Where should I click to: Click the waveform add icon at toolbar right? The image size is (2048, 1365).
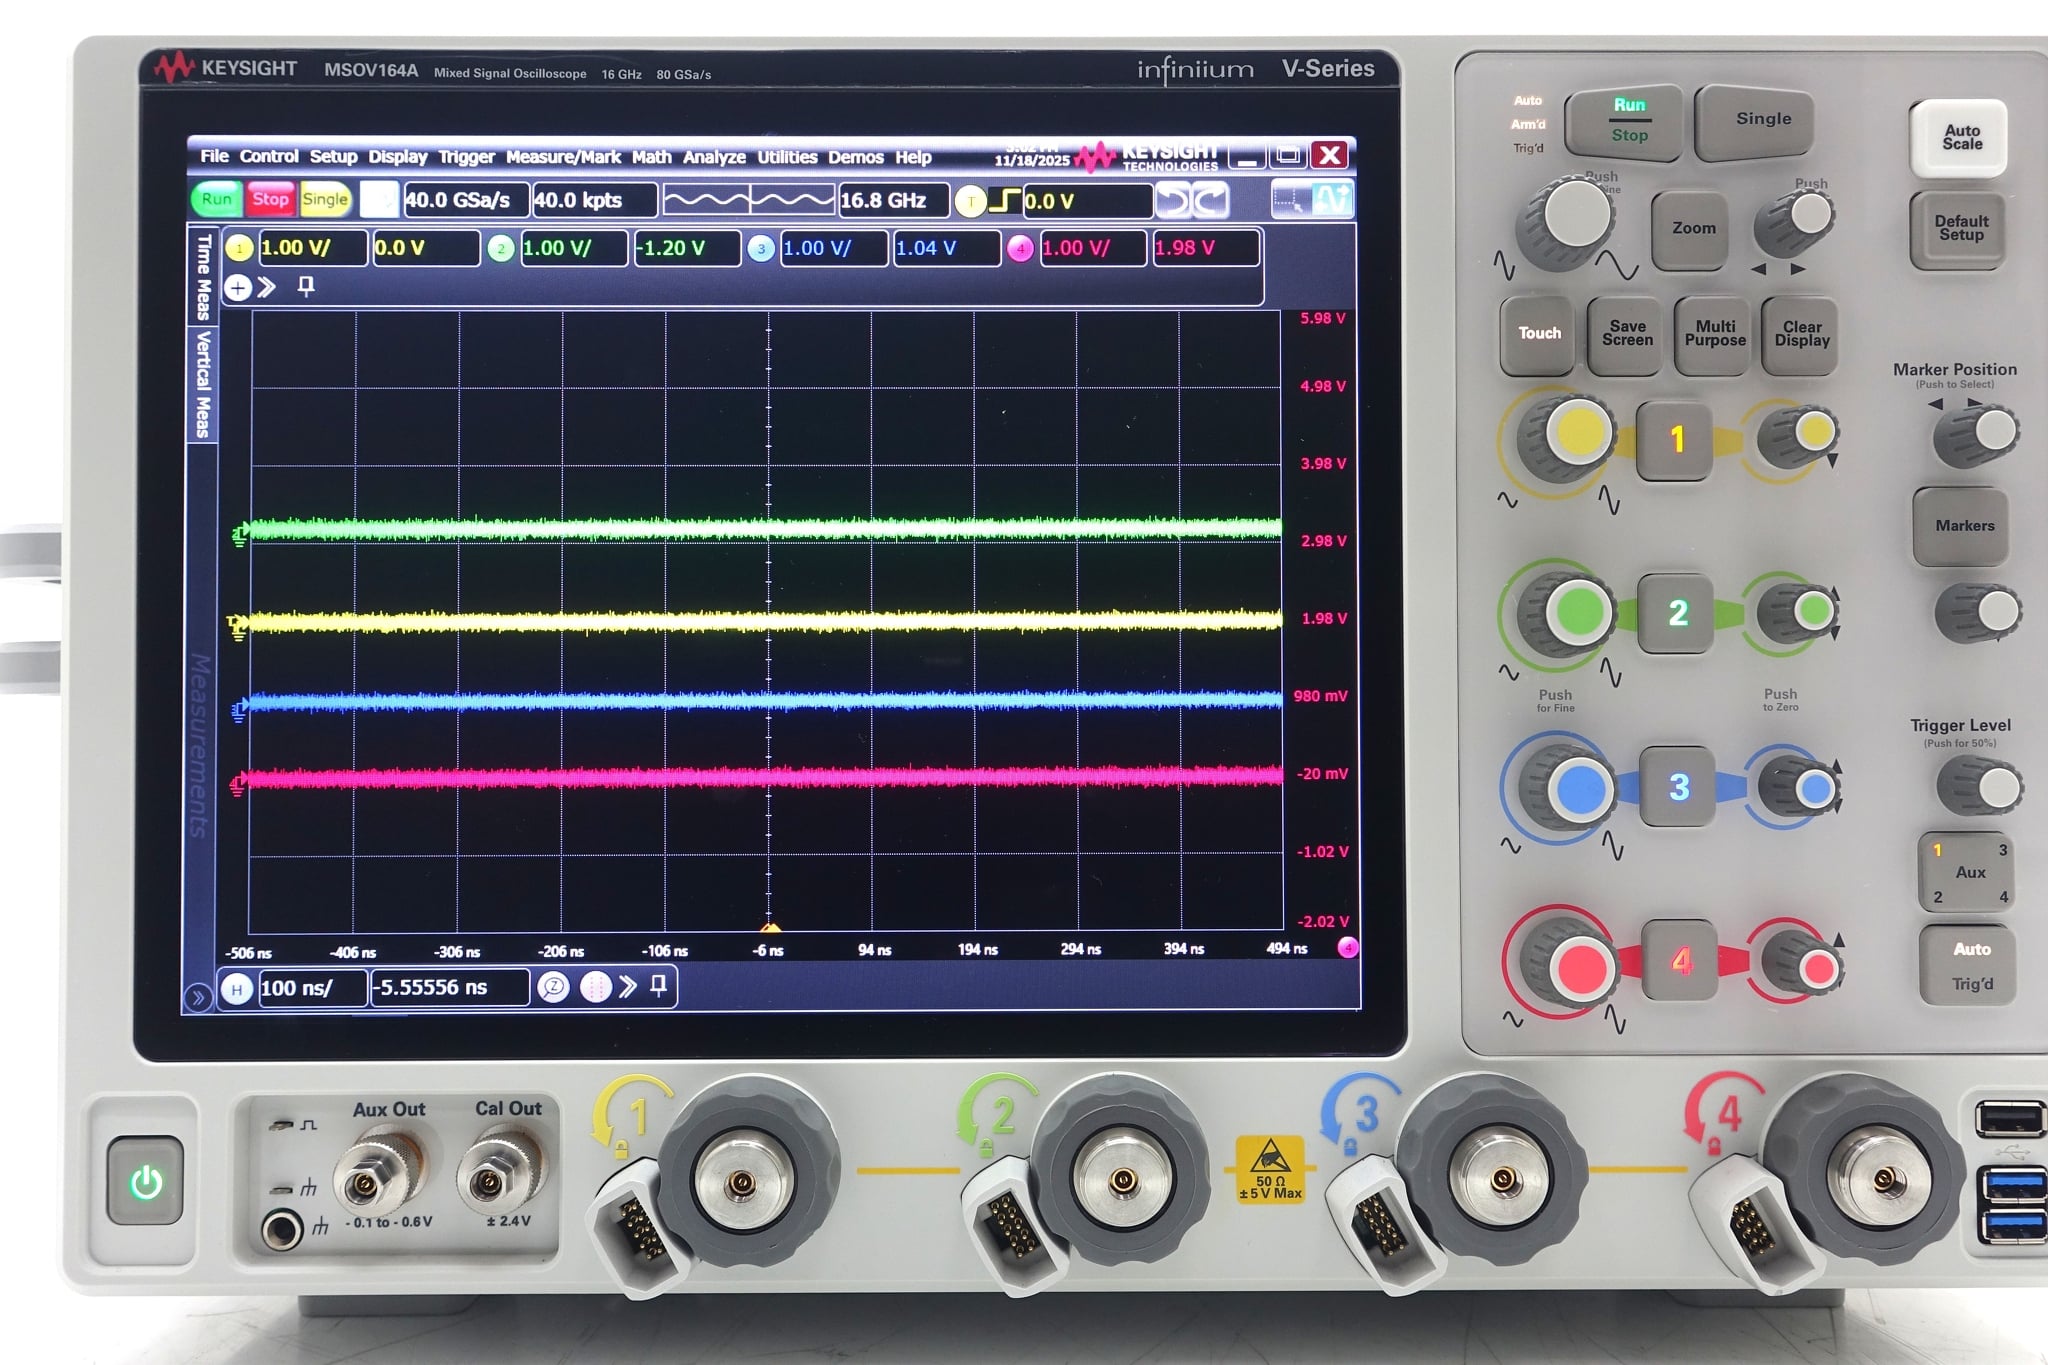1332,200
